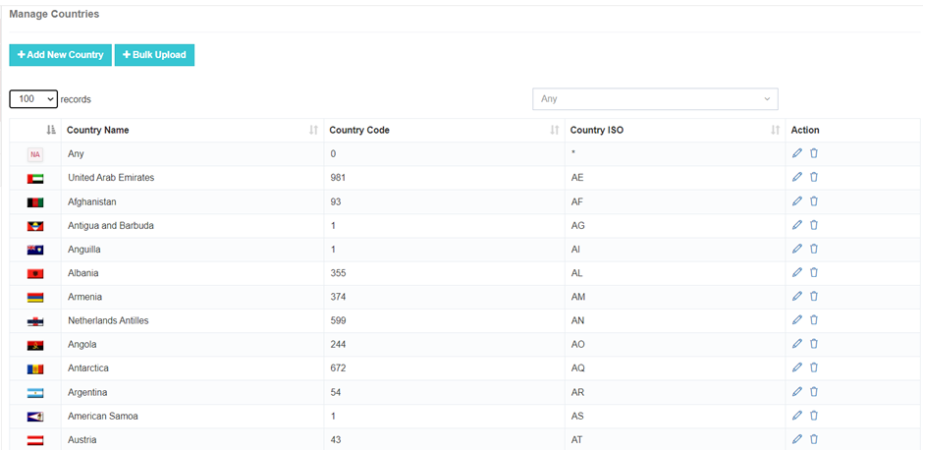Screen dimensions: 925x471
Task: Edit the Austria entry
Action: point(797,439)
